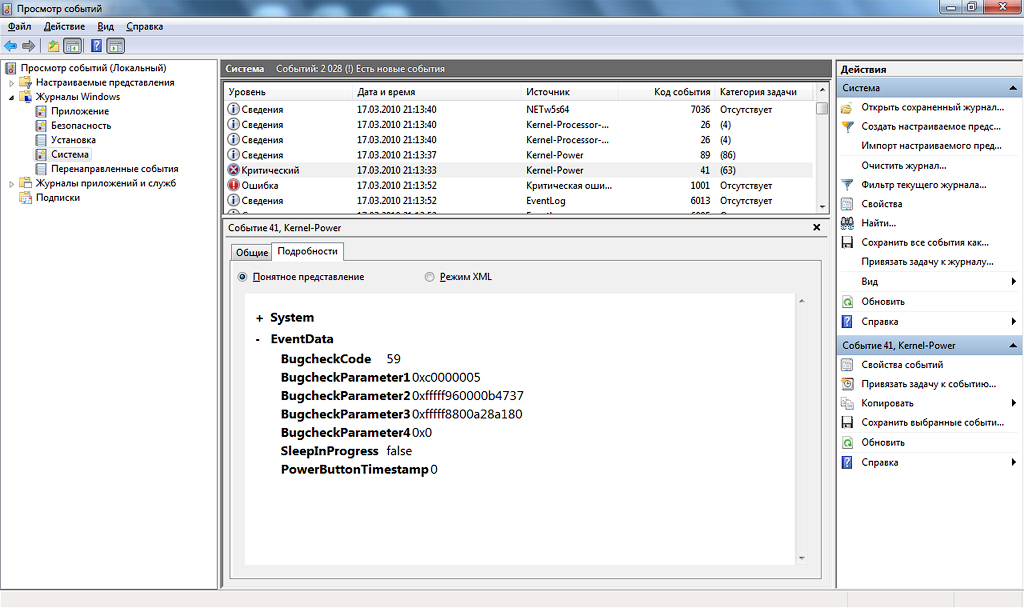The image size is (1024, 608).
Task: Select the Понятное представление radio button
Action: (x=243, y=277)
